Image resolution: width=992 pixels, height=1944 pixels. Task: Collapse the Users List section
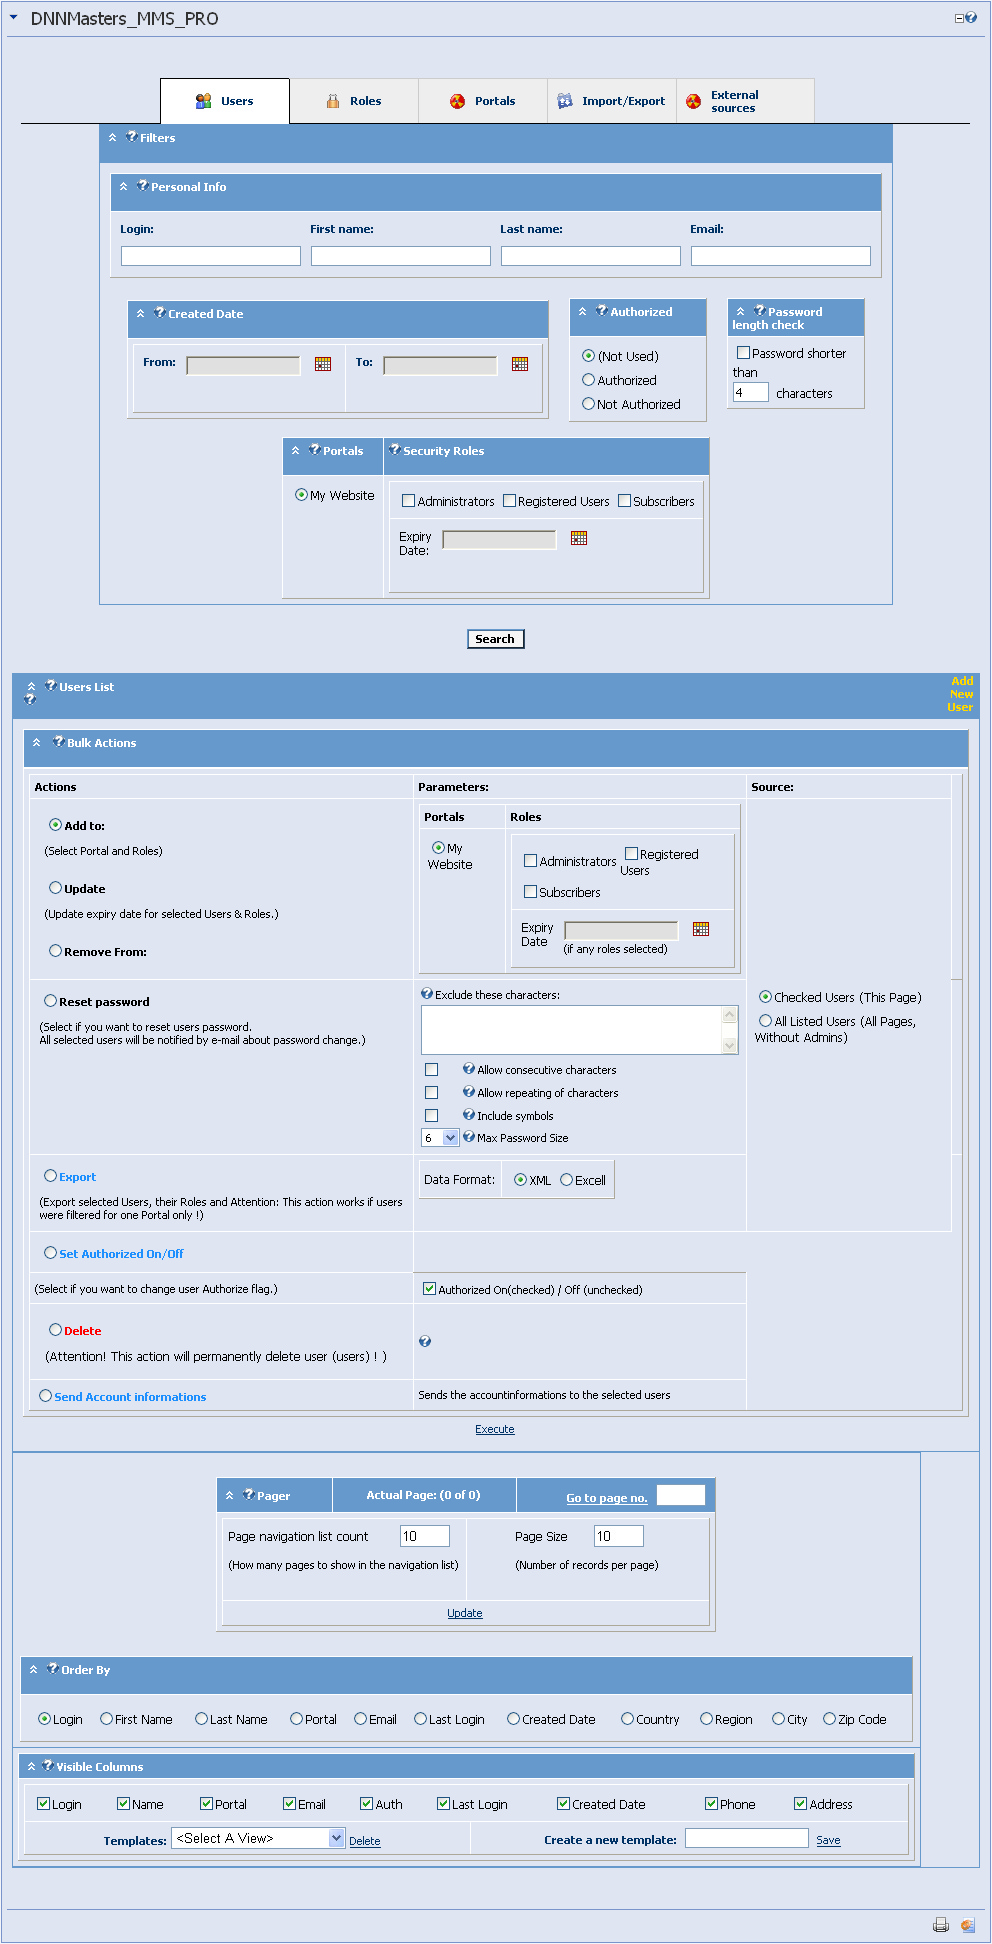pyautogui.click(x=32, y=687)
